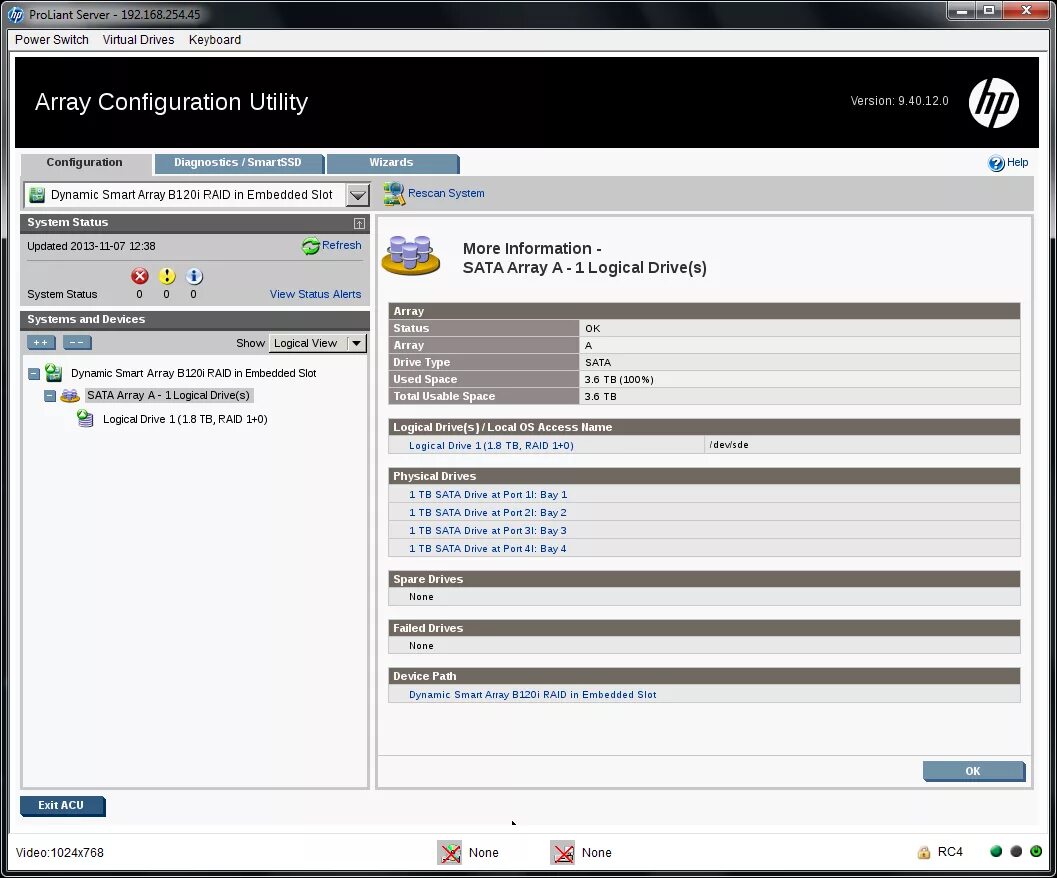
Task: Click the '3.6 TB (100%)' used space value
Action: (619, 380)
